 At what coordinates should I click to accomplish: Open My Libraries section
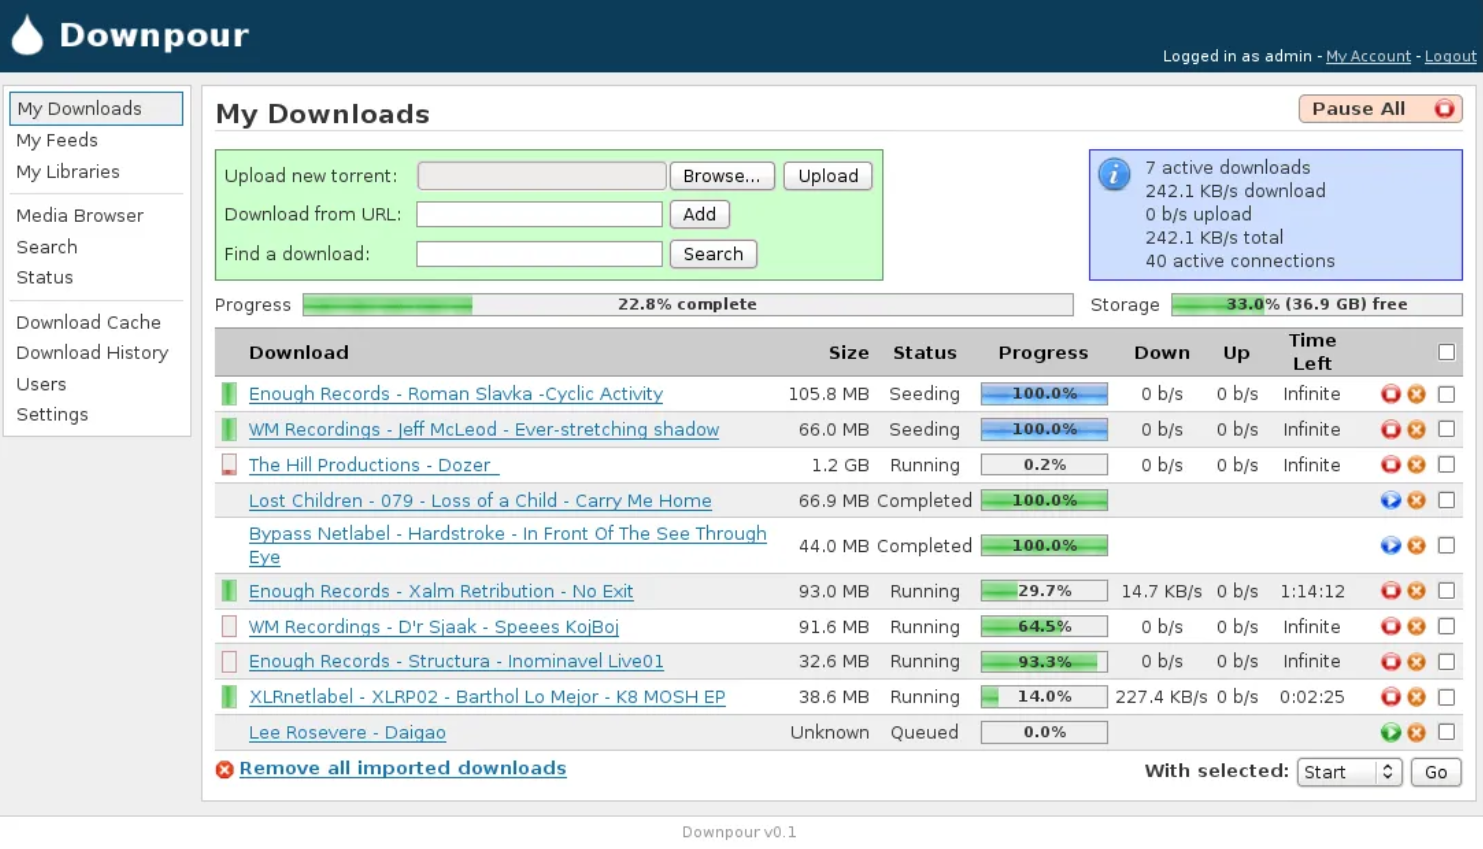(x=68, y=171)
